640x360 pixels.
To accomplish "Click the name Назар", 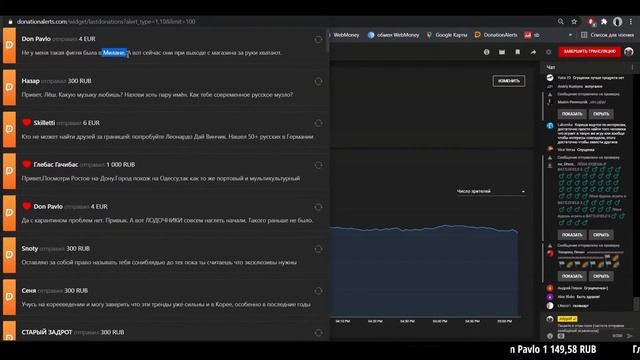I will coord(31,81).
